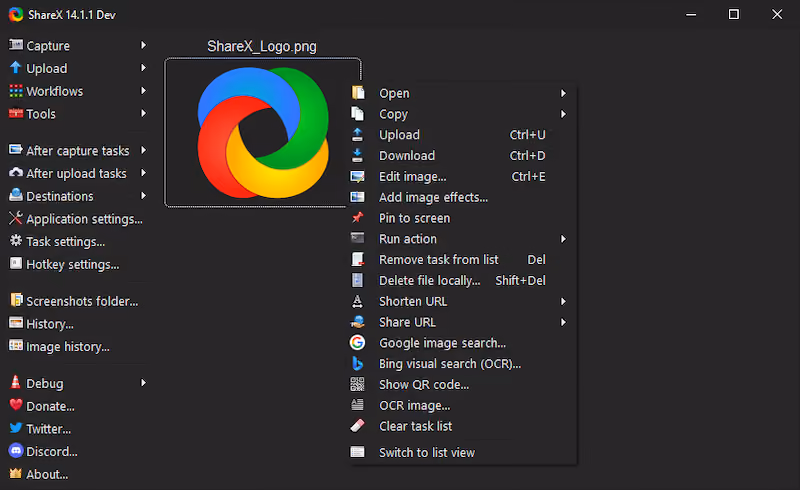Click the Download arrow icon in context menu
The width and height of the screenshot is (800, 490).
click(357, 155)
